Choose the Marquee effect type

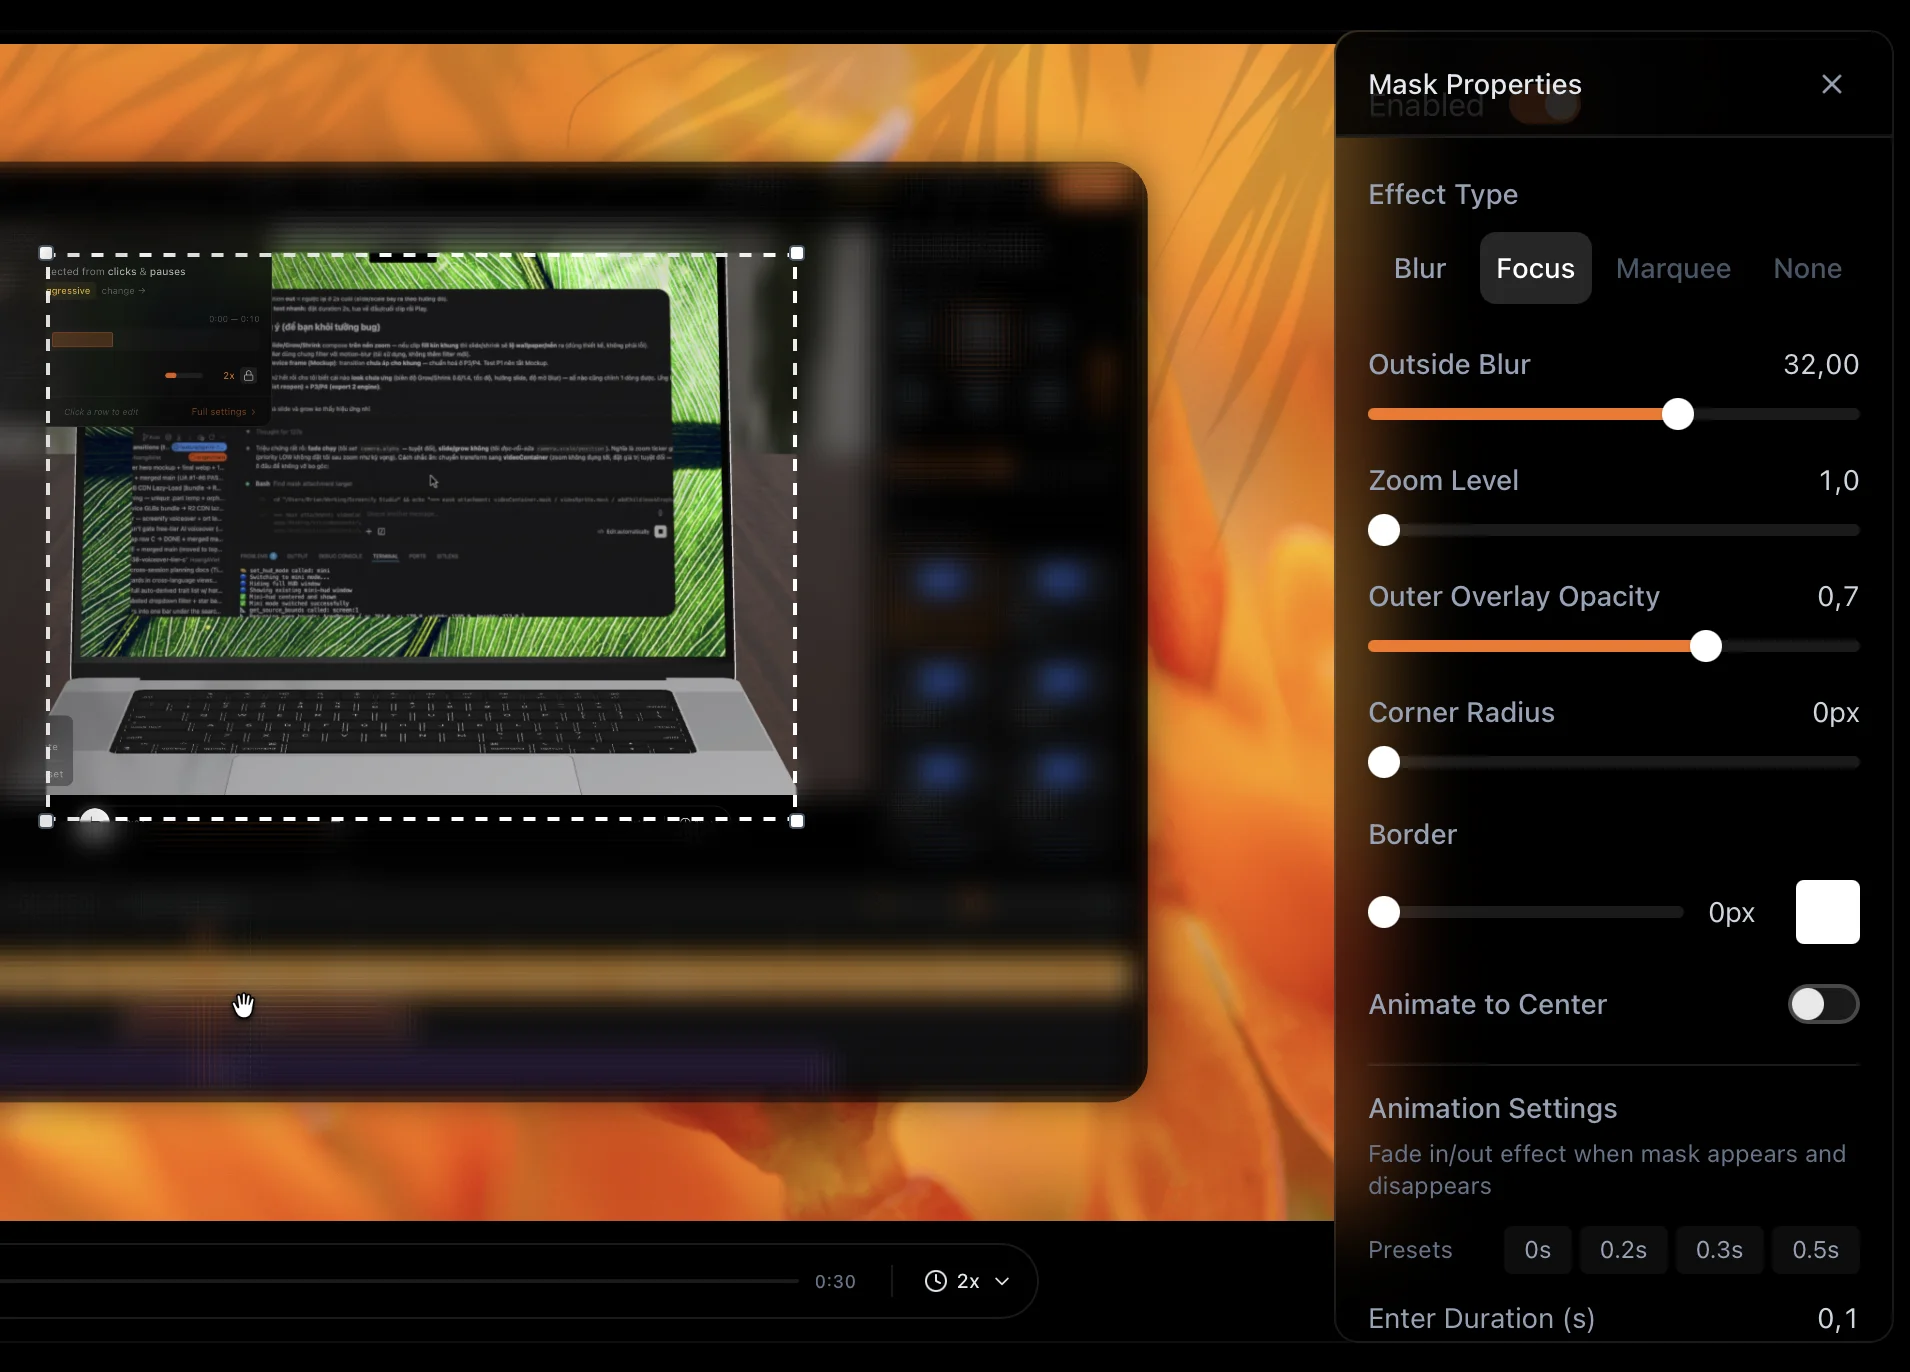tap(1673, 268)
